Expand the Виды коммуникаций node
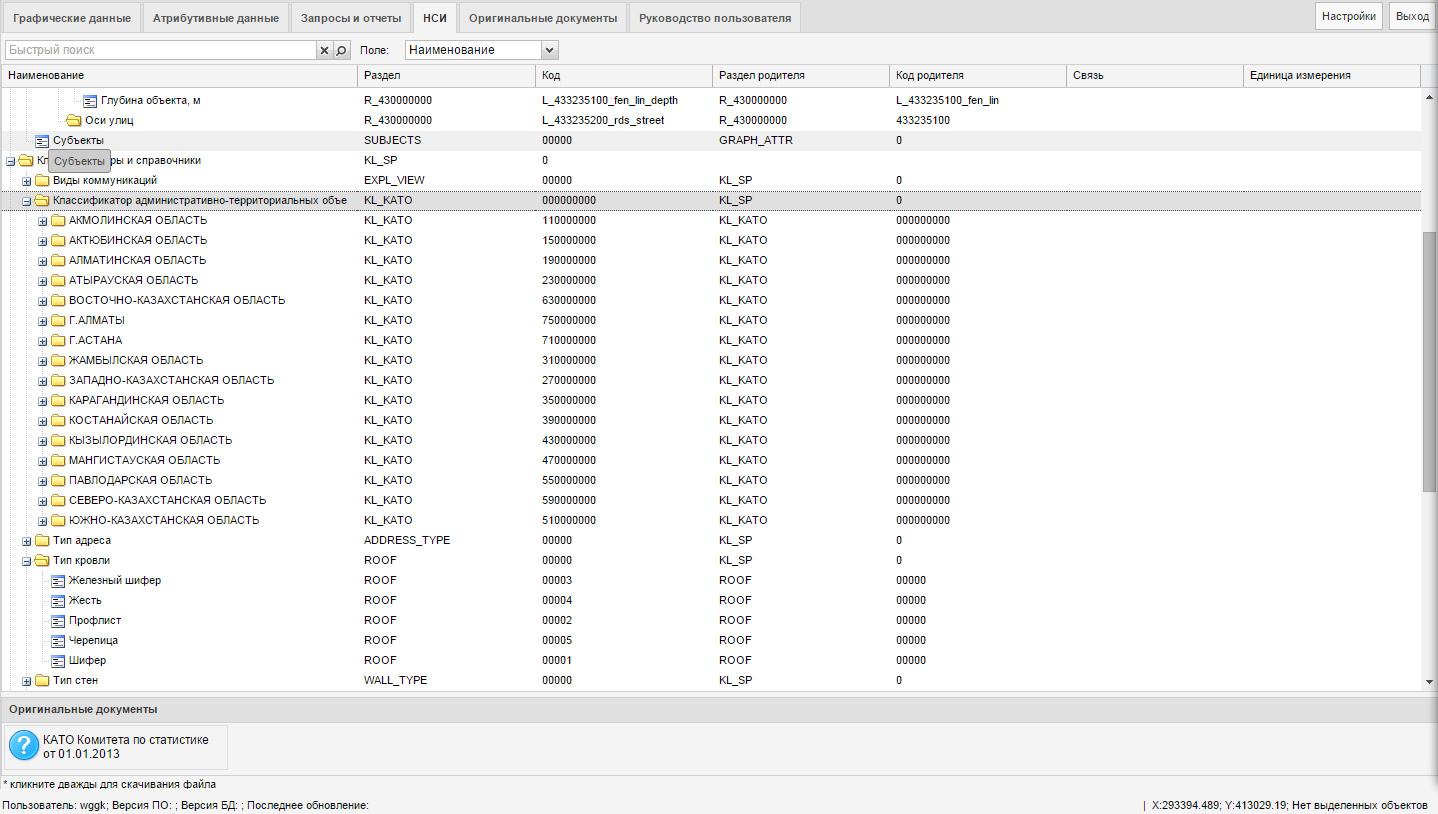The image size is (1438, 814). click(27, 181)
